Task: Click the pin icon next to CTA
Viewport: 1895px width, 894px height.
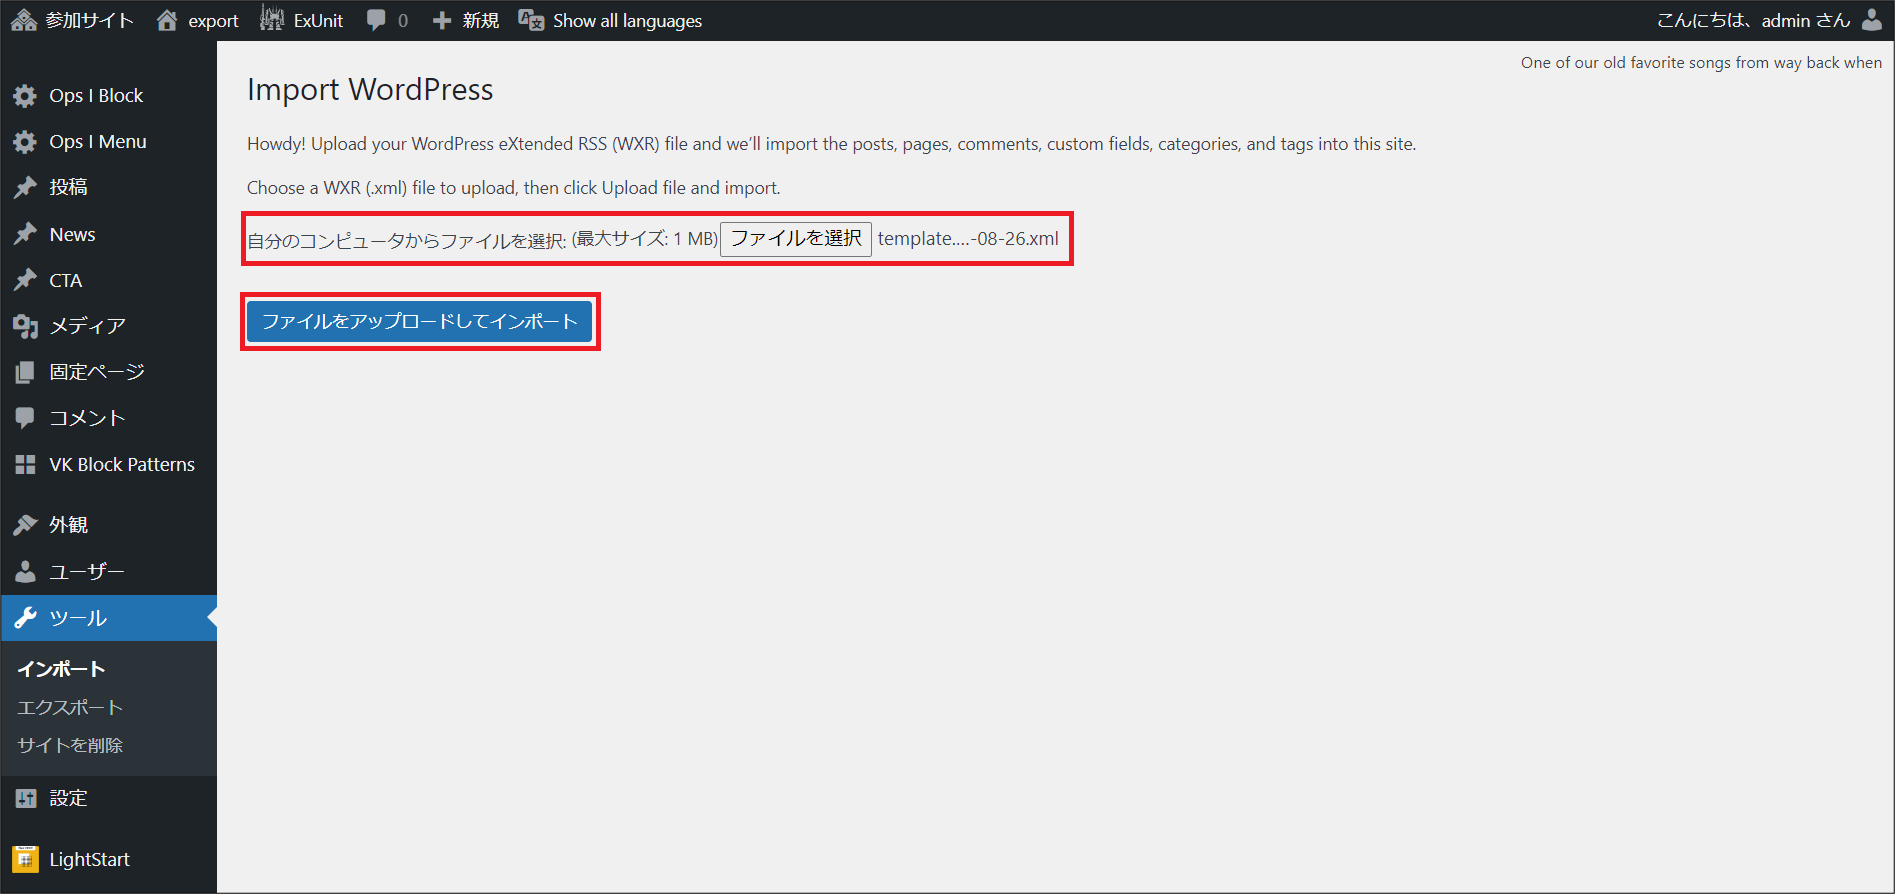Action: point(25,280)
